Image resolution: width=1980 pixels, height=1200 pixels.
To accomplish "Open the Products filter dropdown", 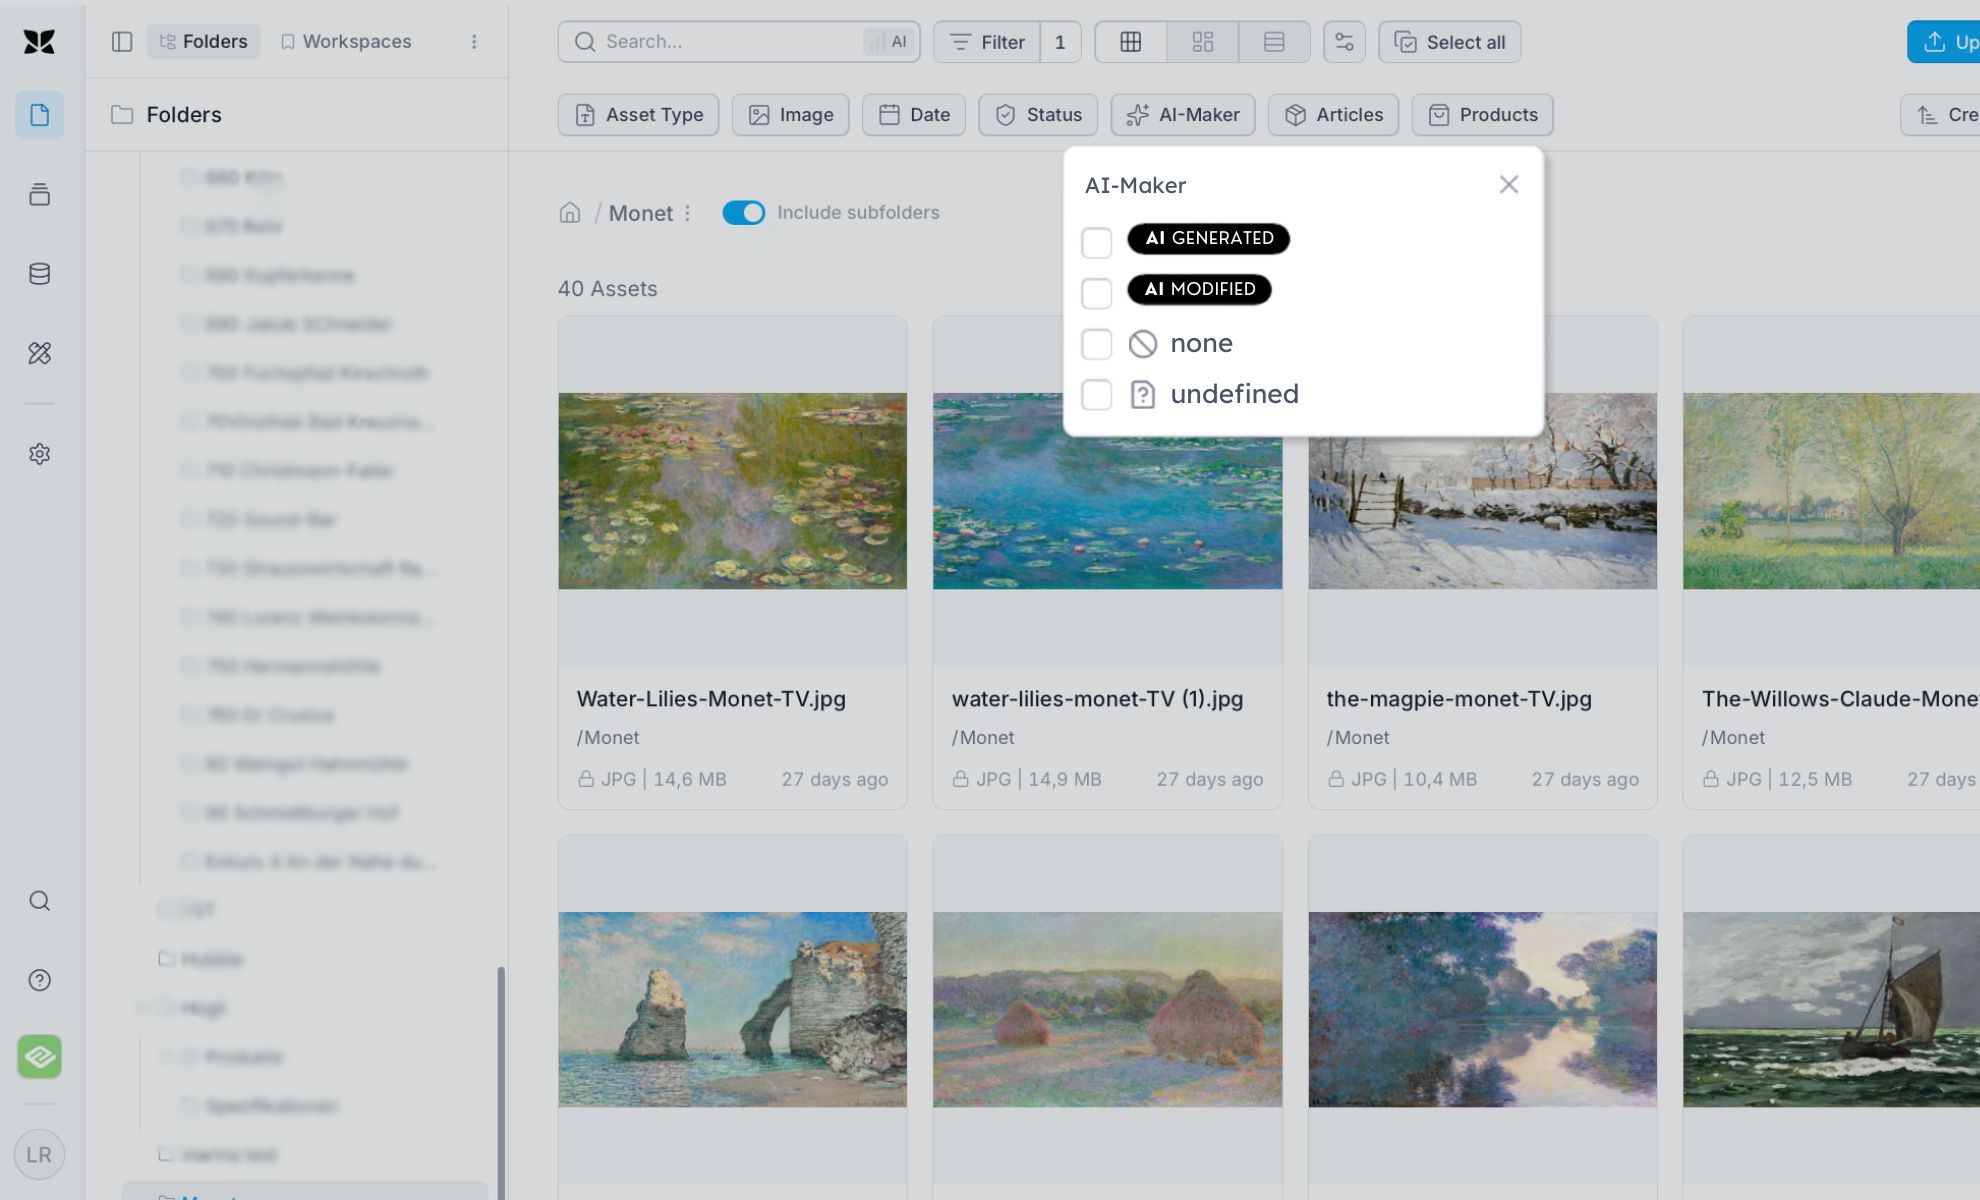I will tap(1482, 115).
